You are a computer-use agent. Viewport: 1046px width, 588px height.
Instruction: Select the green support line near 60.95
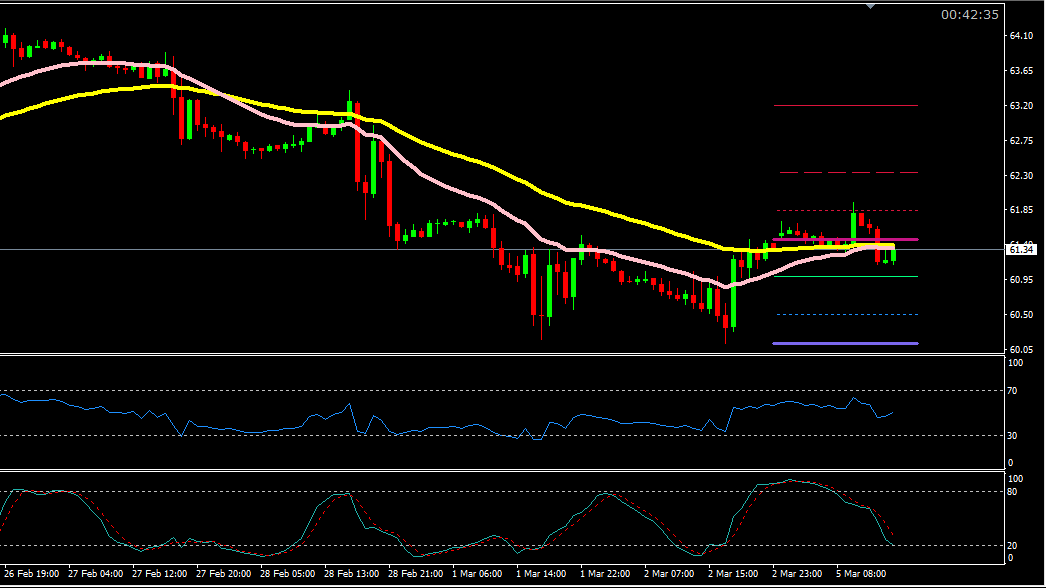(845, 276)
